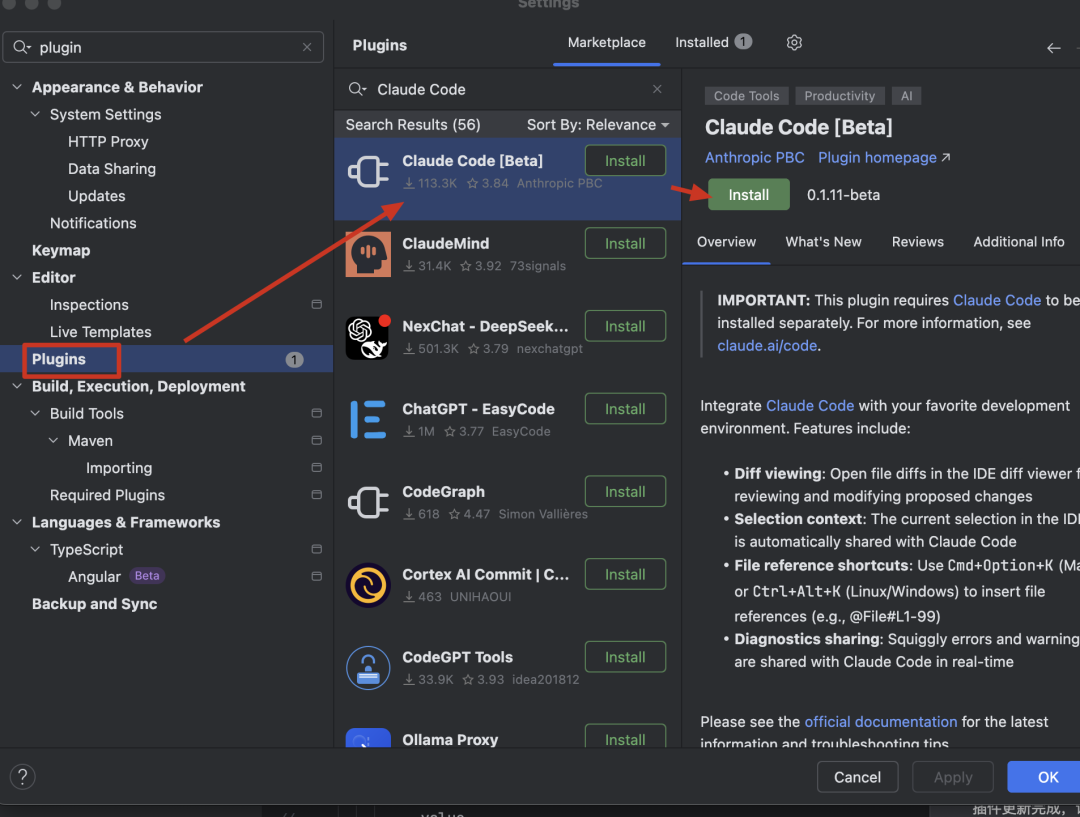The height and width of the screenshot is (817, 1080).
Task: Click the ClaudeMind plugin icon
Action: click(368, 254)
